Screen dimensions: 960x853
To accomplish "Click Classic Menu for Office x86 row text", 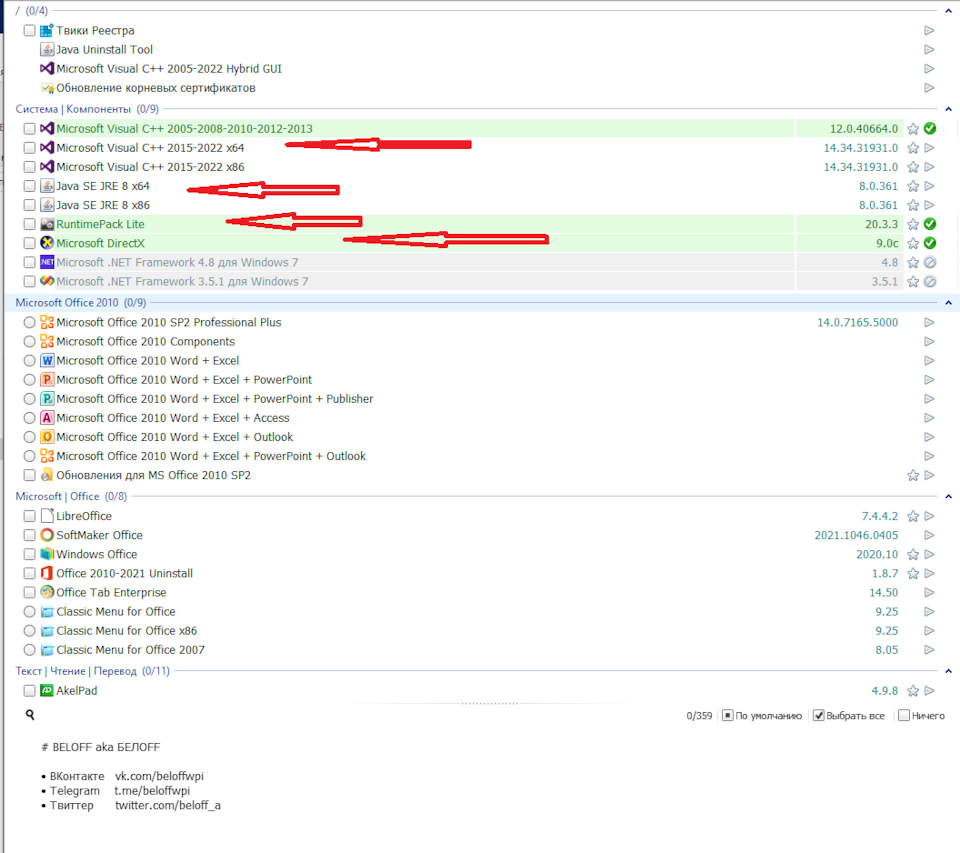I will click(127, 630).
